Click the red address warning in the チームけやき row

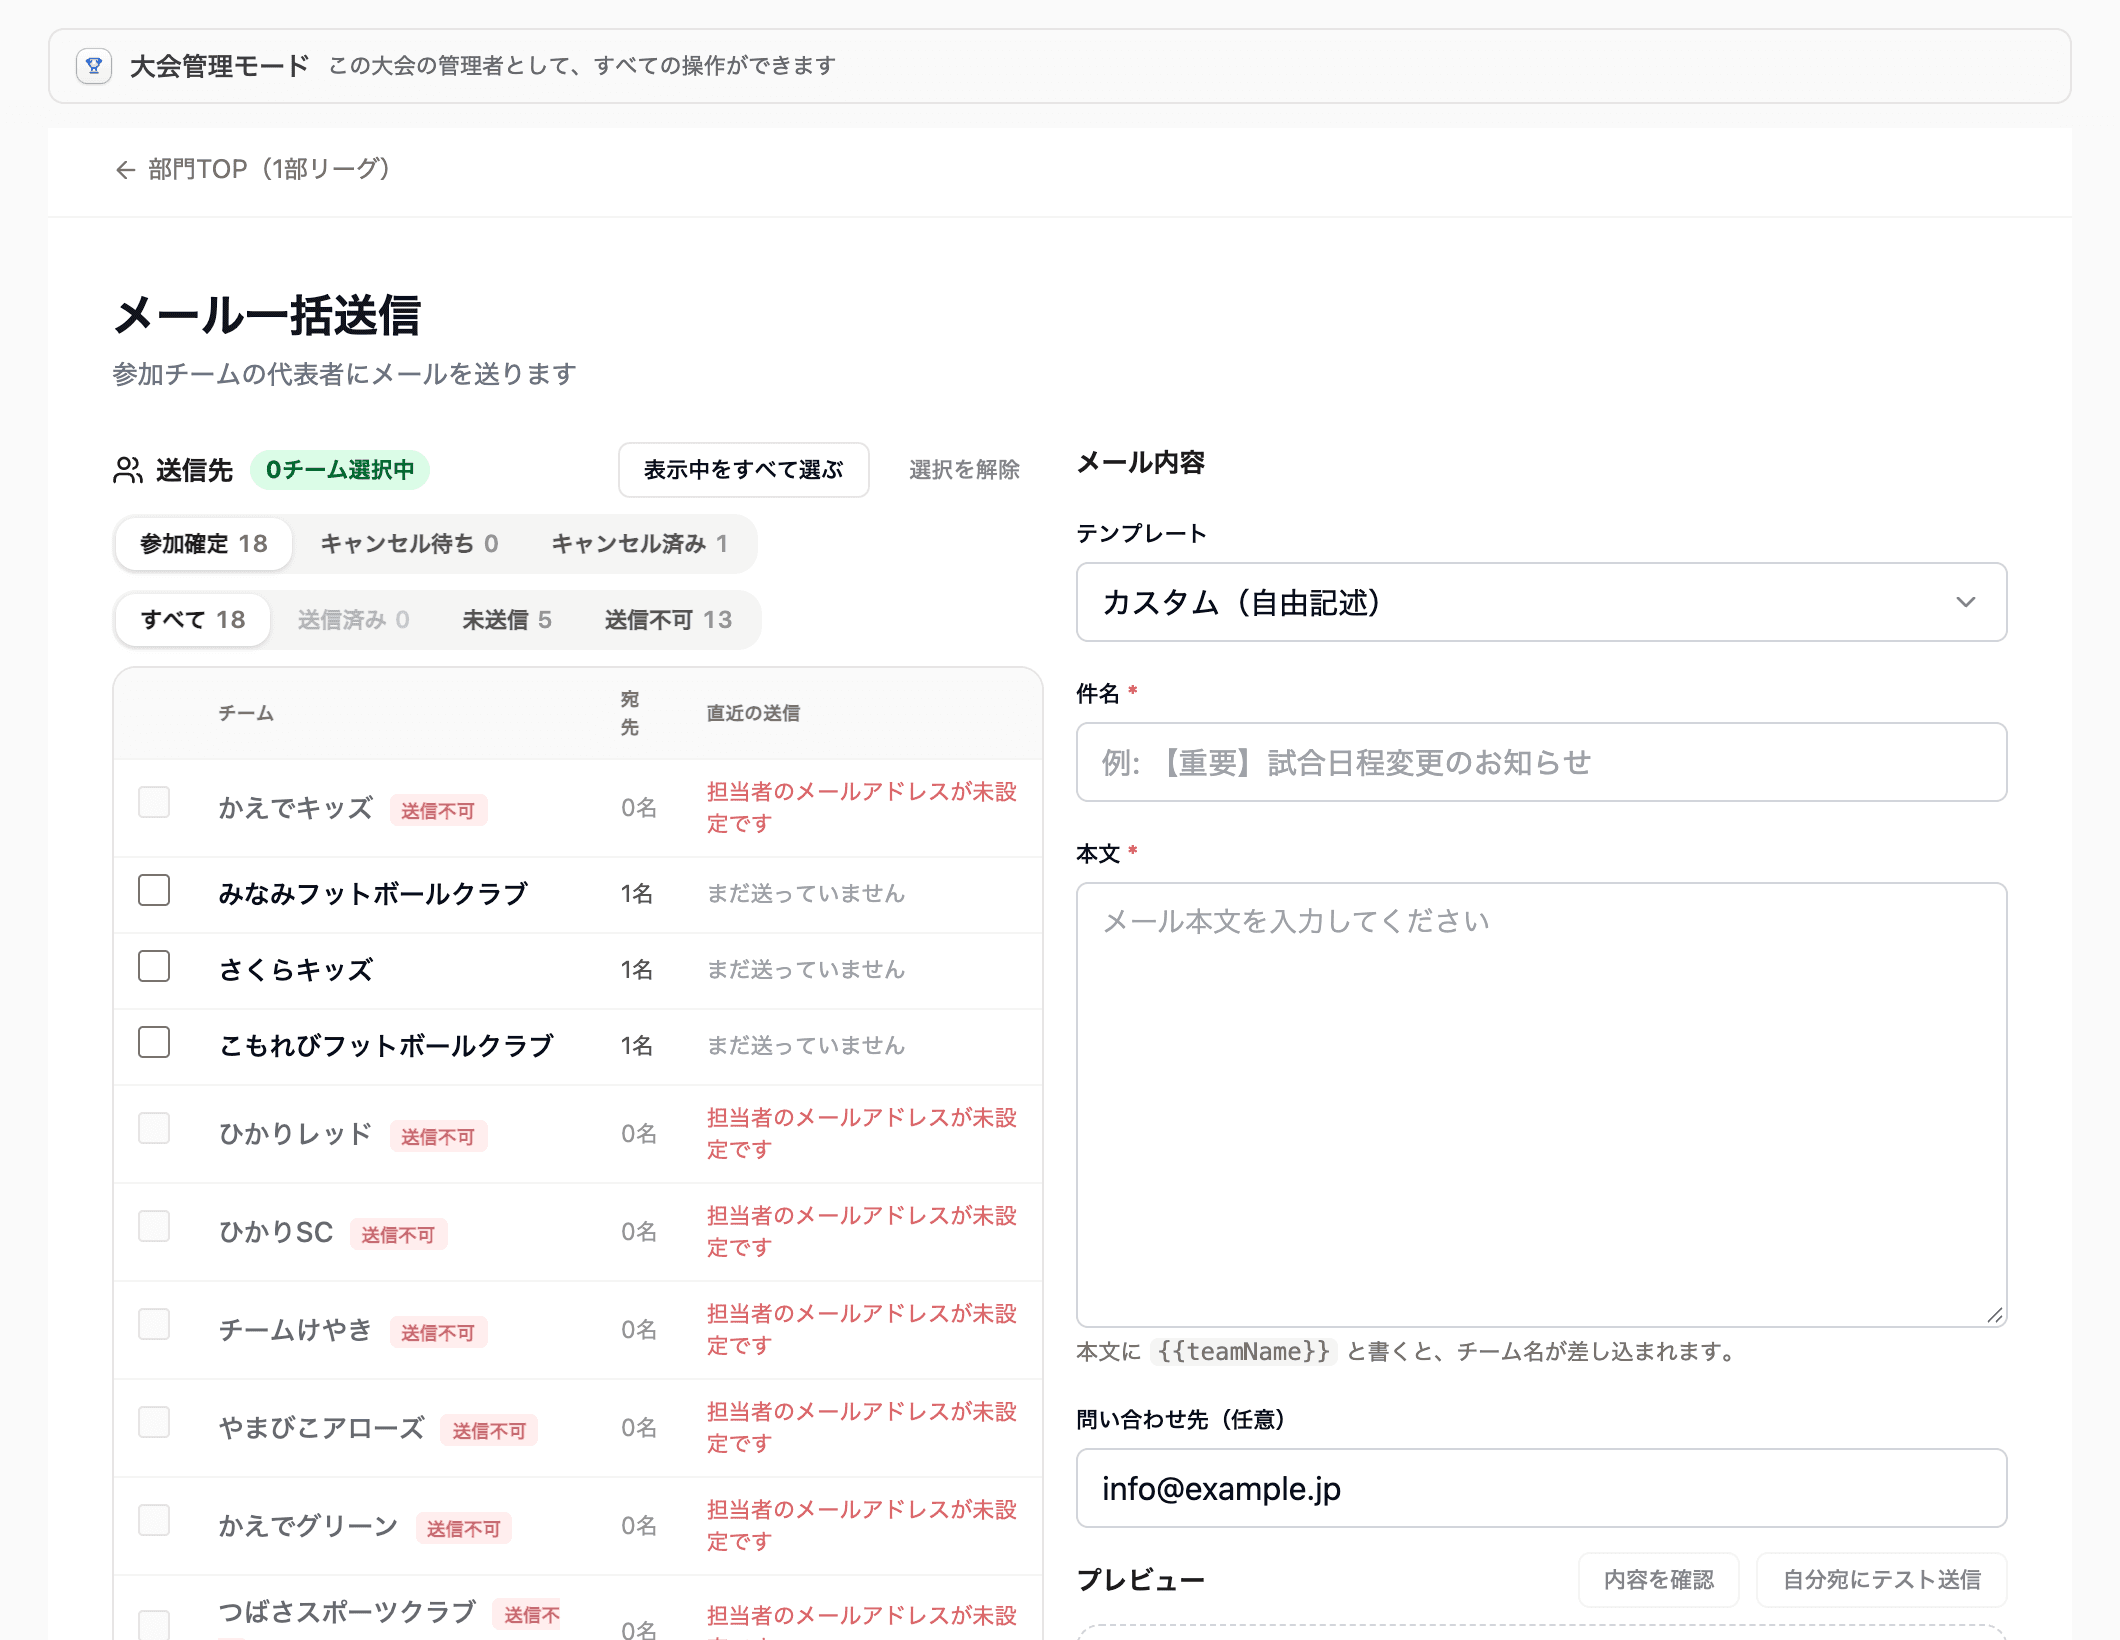point(862,1330)
